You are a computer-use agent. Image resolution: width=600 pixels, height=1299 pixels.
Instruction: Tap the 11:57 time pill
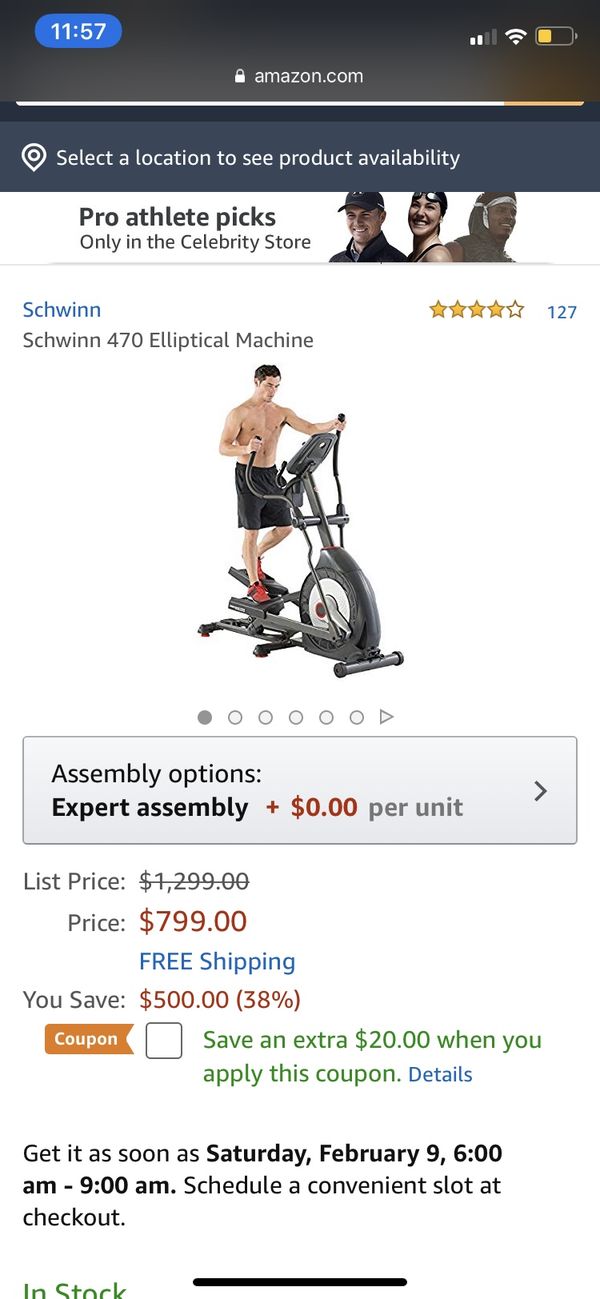(78, 31)
